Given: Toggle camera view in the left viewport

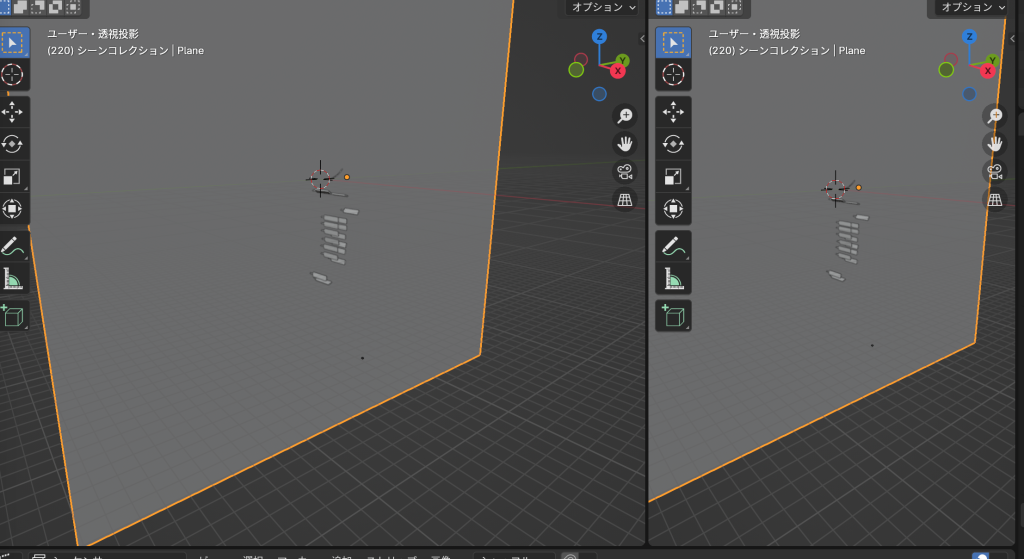Looking at the screenshot, I should 625,171.
